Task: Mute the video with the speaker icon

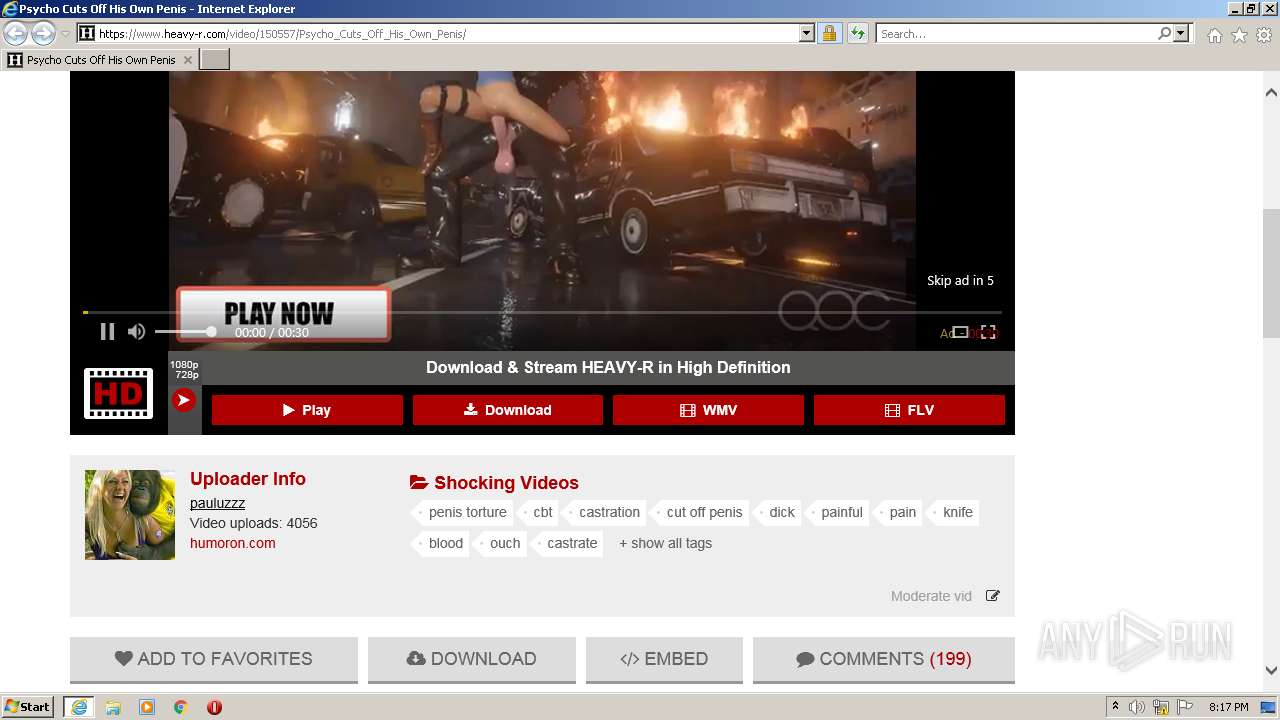Action: [137, 332]
